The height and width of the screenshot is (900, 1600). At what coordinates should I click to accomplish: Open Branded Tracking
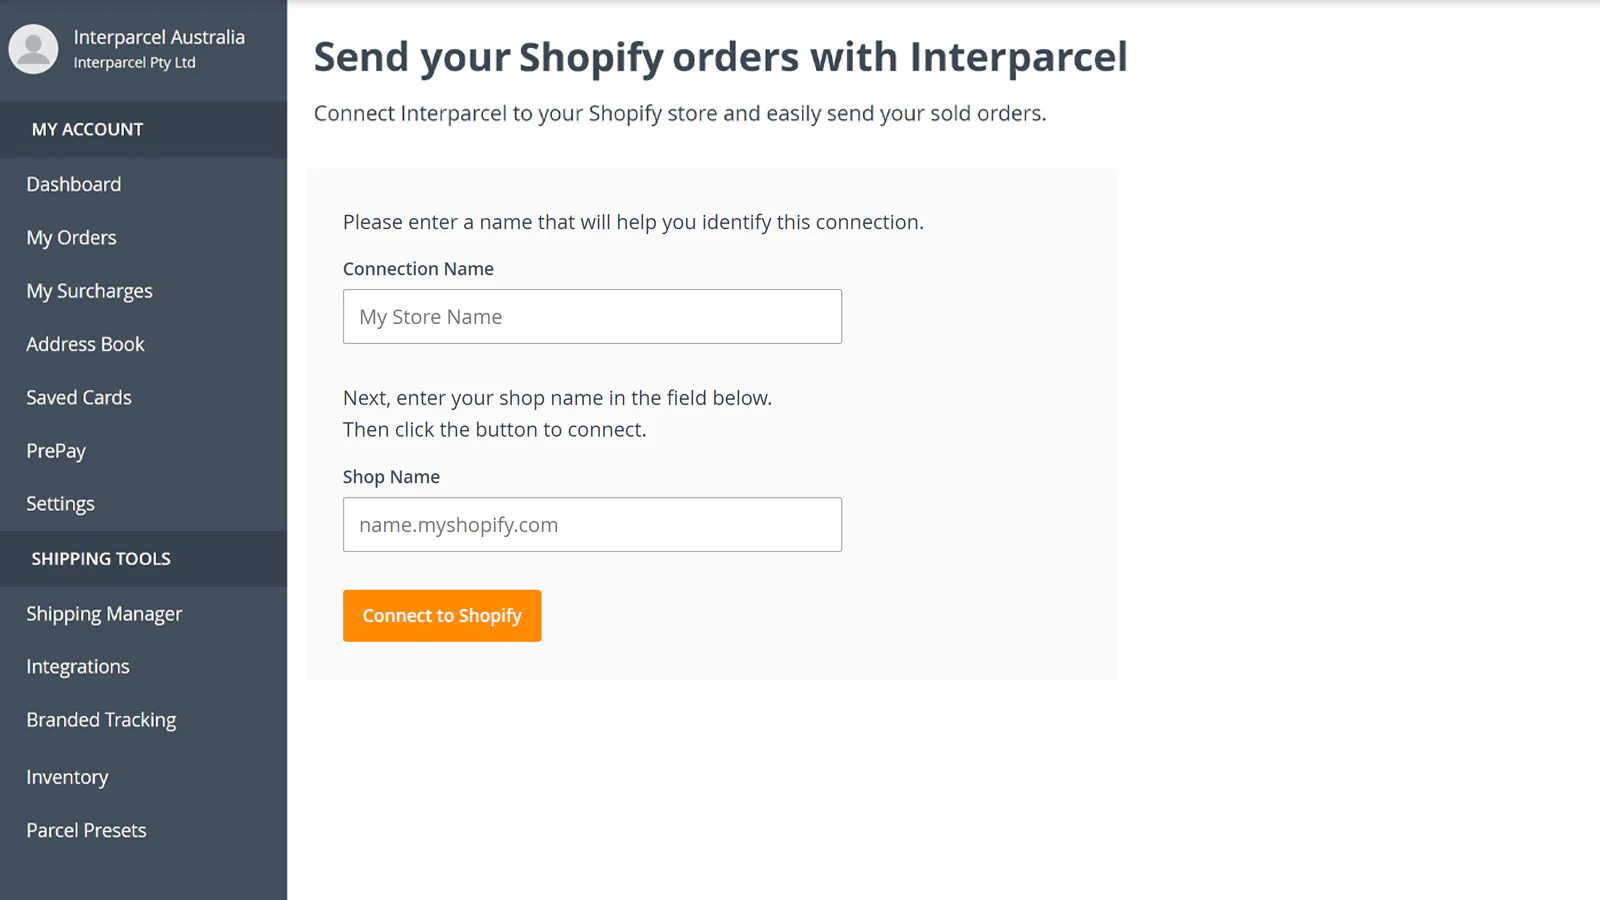coord(101,720)
